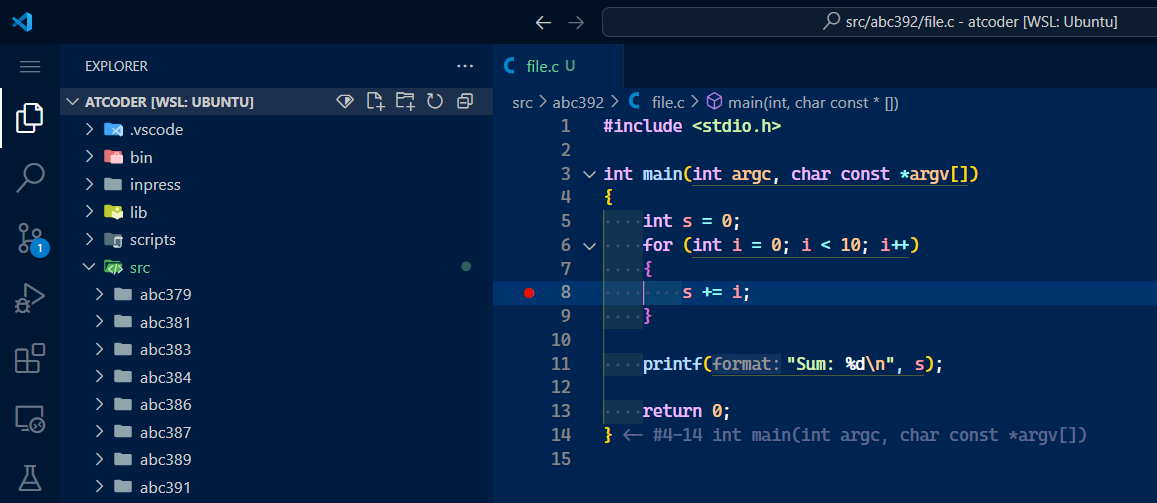Click the command center search box

point(880,22)
